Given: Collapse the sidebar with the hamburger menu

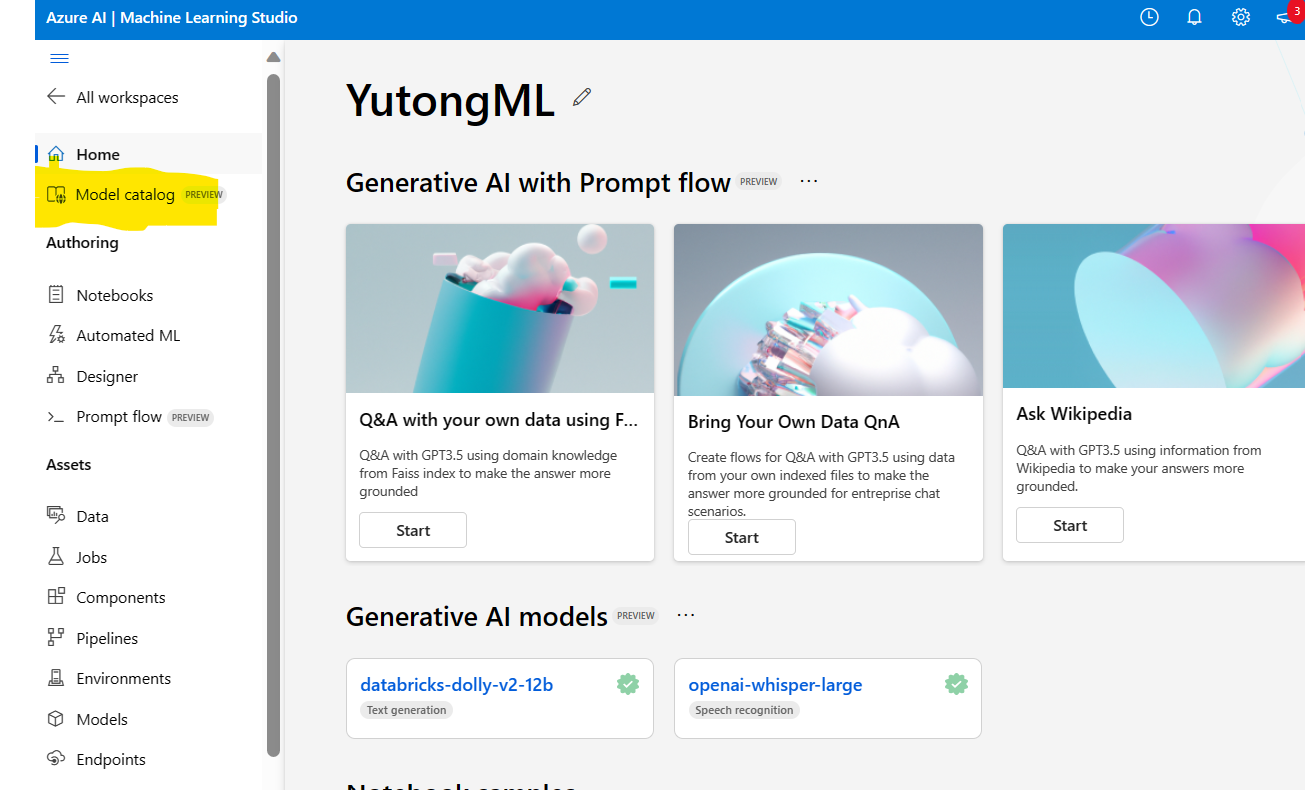Looking at the screenshot, I should pos(59,58).
